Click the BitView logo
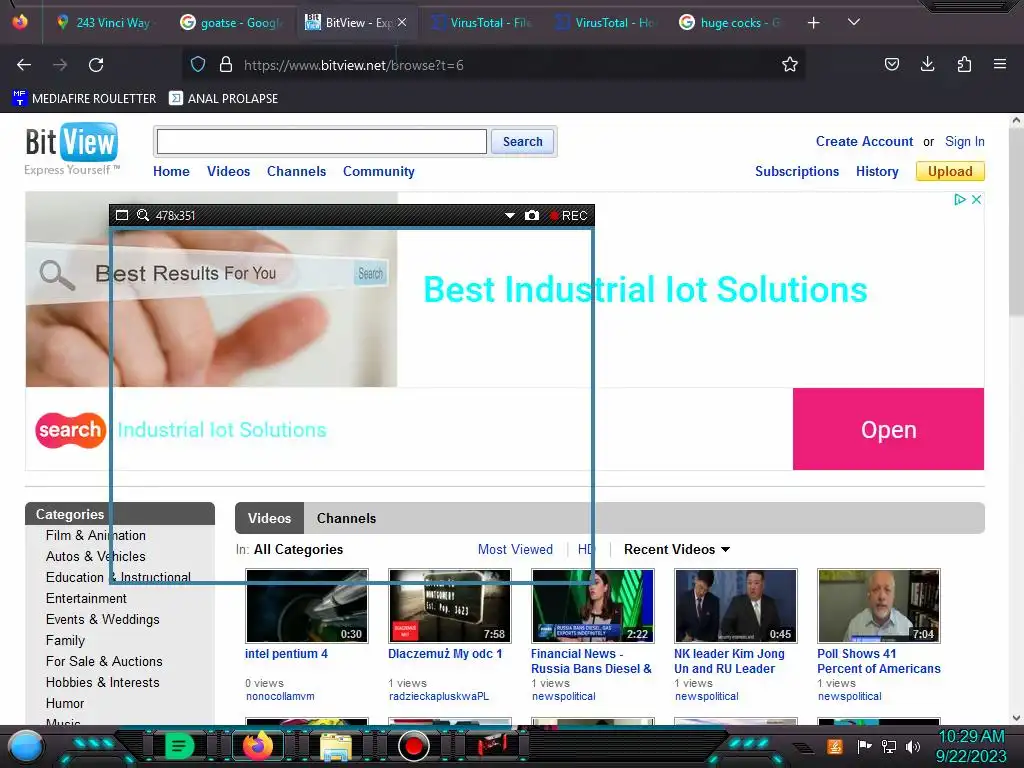The height and width of the screenshot is (768, 1024). point(72,149)
